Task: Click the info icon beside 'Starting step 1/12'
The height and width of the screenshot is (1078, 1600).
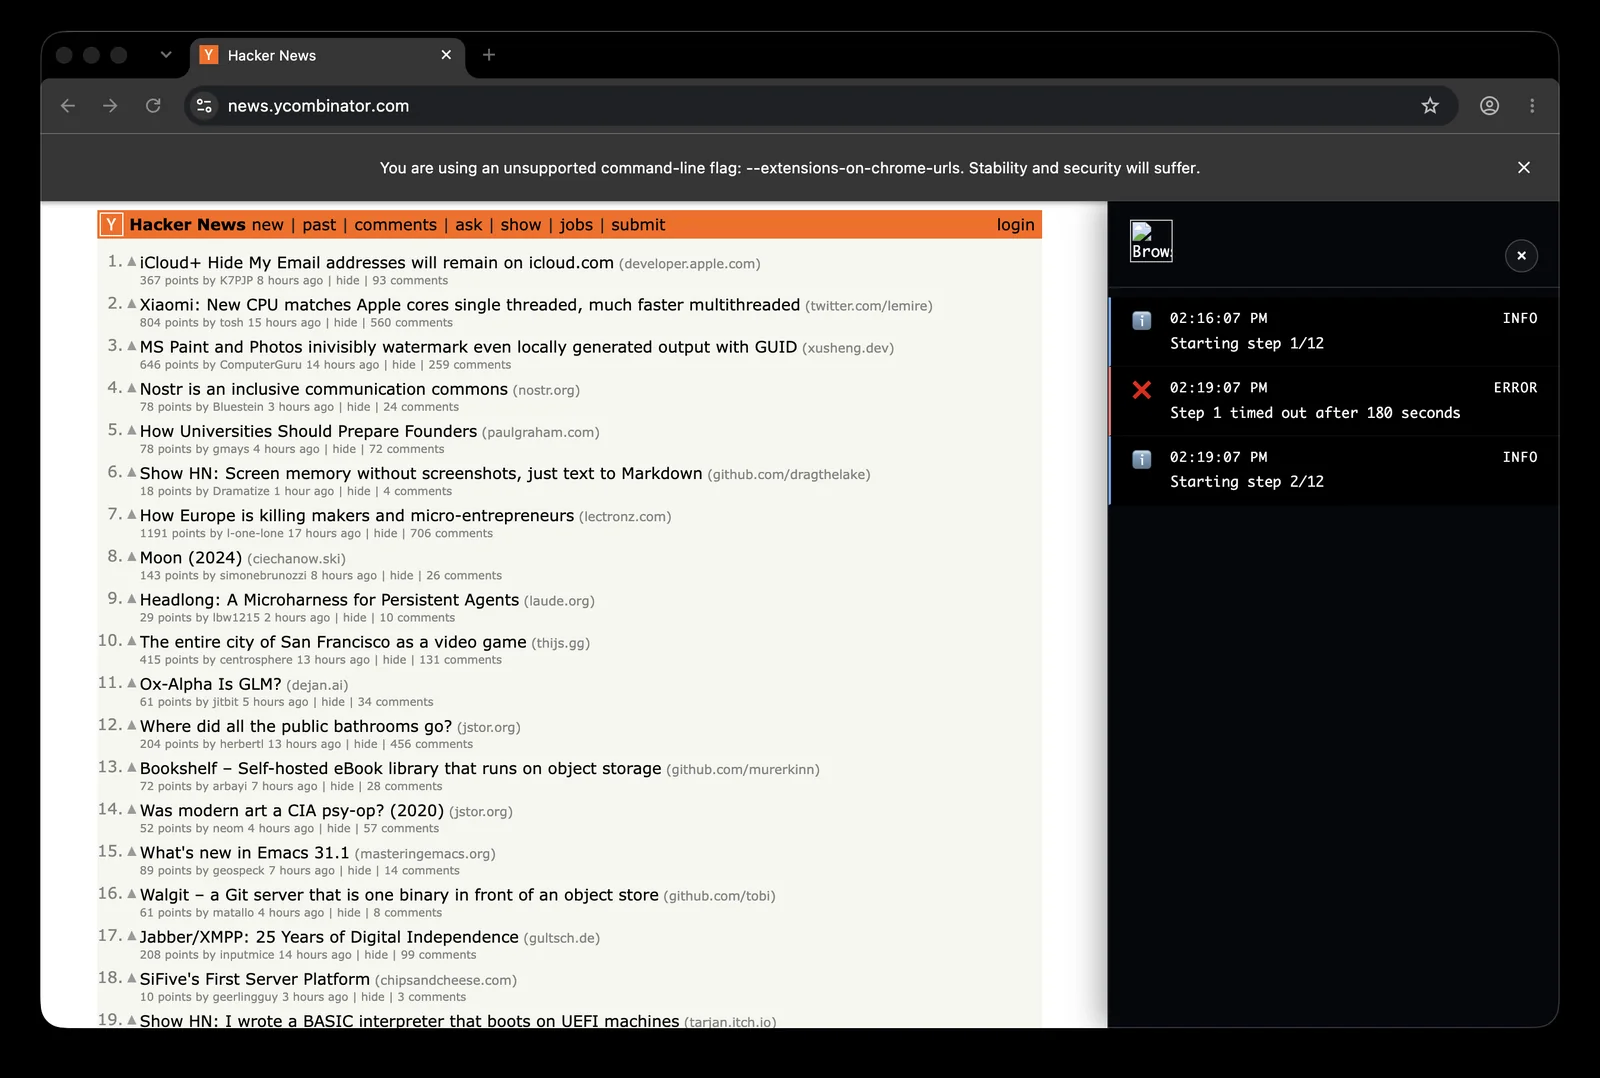Action: (x=1141, y=320)
